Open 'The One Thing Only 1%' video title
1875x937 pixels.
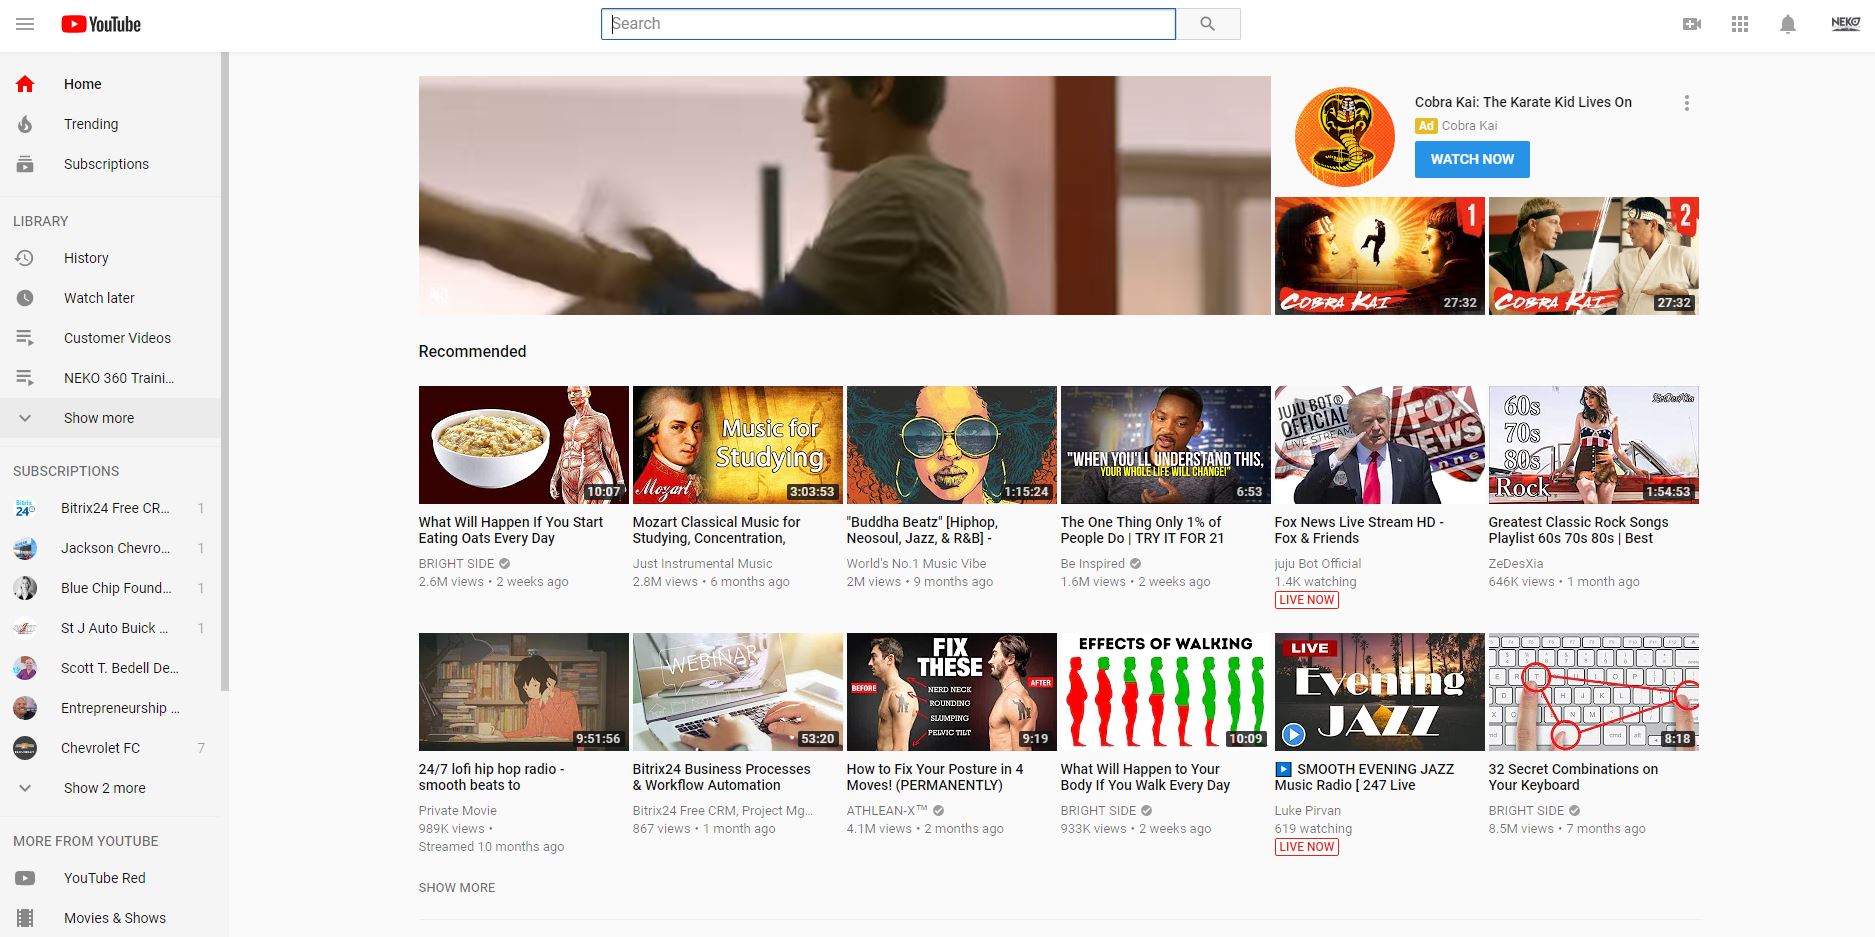pyautogui.click(x=1142, y=530)
